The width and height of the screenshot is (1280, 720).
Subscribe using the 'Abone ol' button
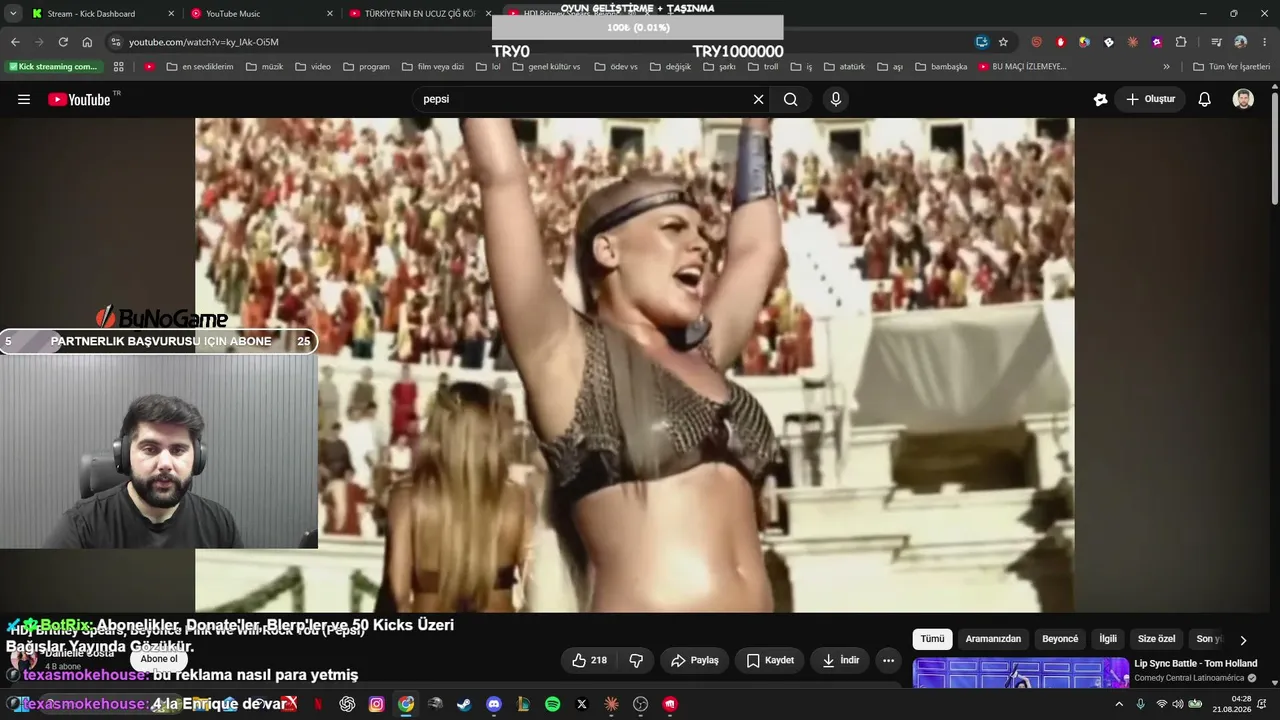pyautogui.click(x=159, y=659)
